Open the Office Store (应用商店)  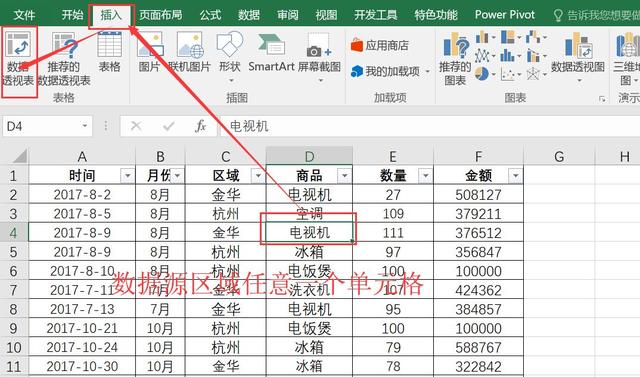[x=380, y=45]
